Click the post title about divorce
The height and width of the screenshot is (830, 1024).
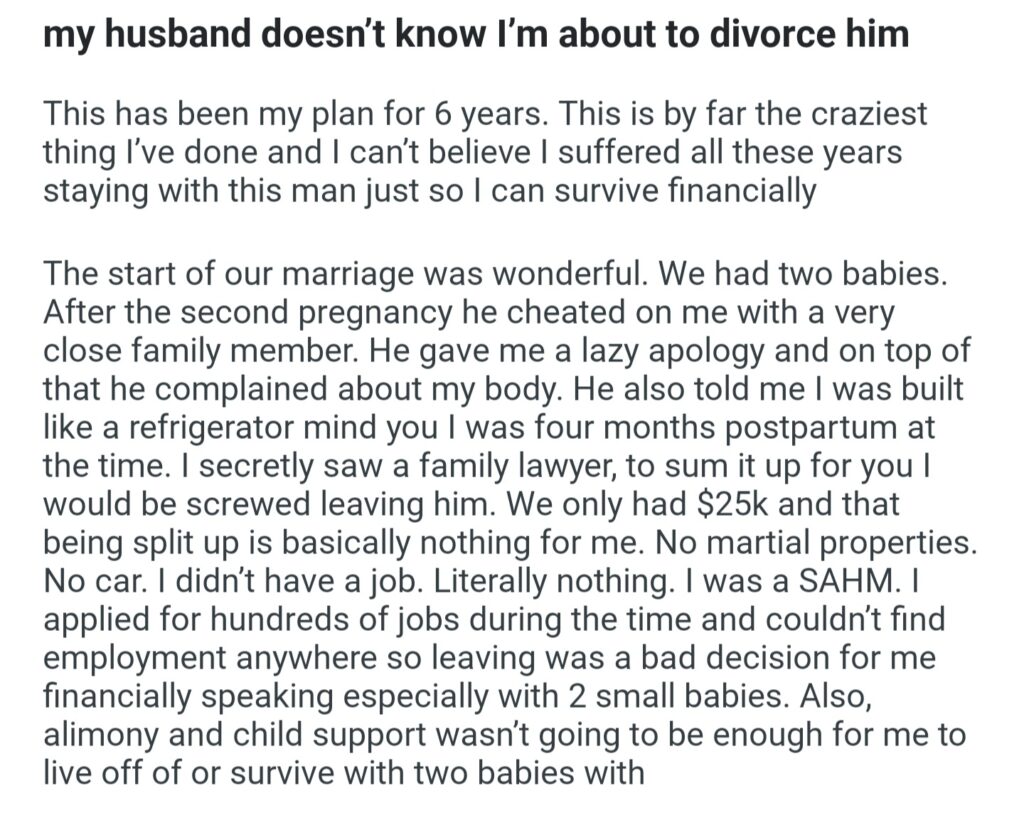click(x=476, y=36)
